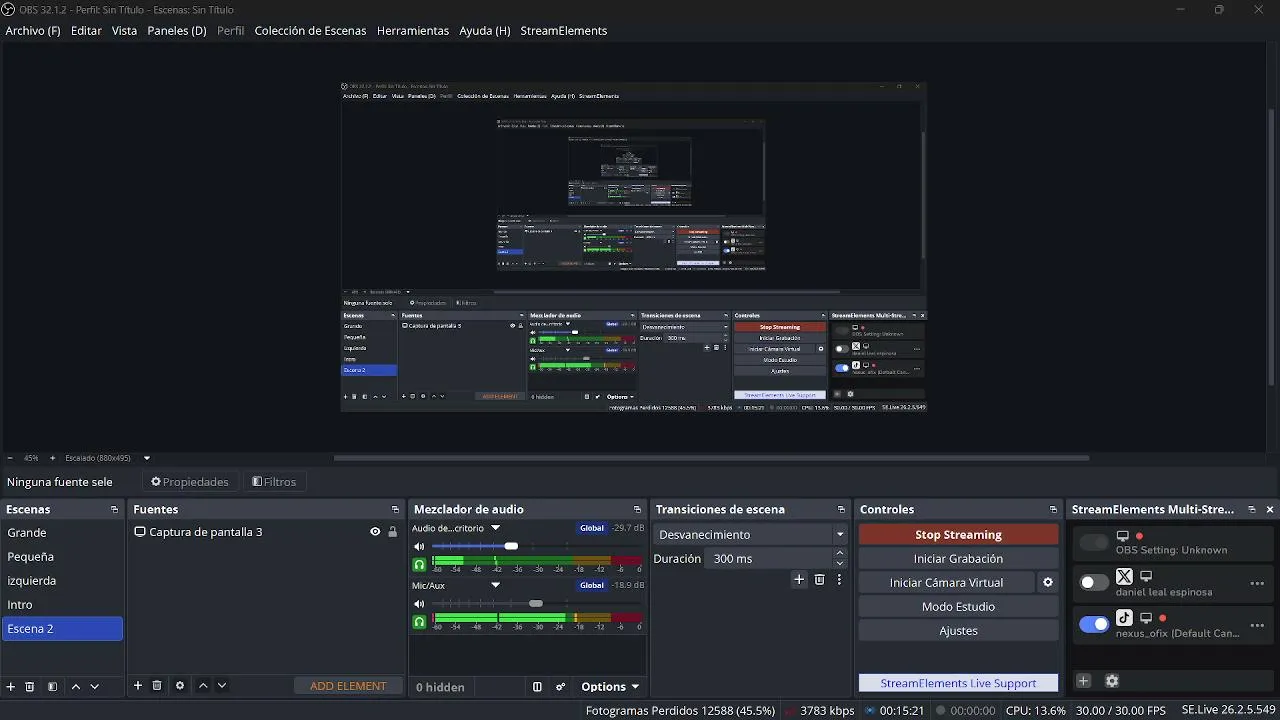Open more options for daniel leal espinosa

click(1257, 583)
